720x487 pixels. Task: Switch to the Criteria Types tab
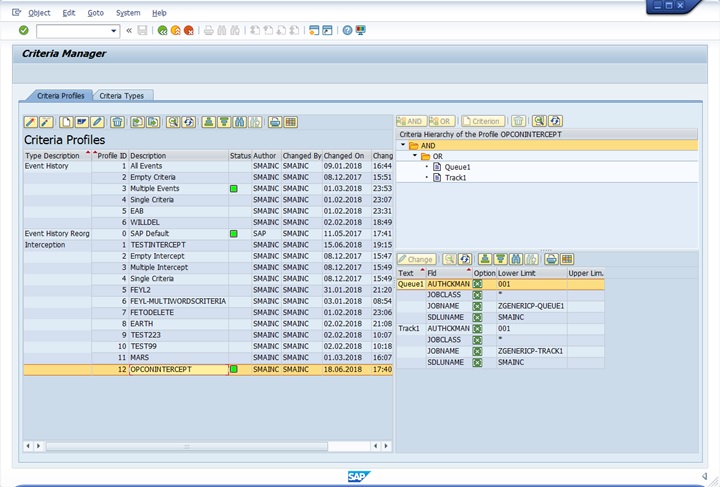pos(122,95)
